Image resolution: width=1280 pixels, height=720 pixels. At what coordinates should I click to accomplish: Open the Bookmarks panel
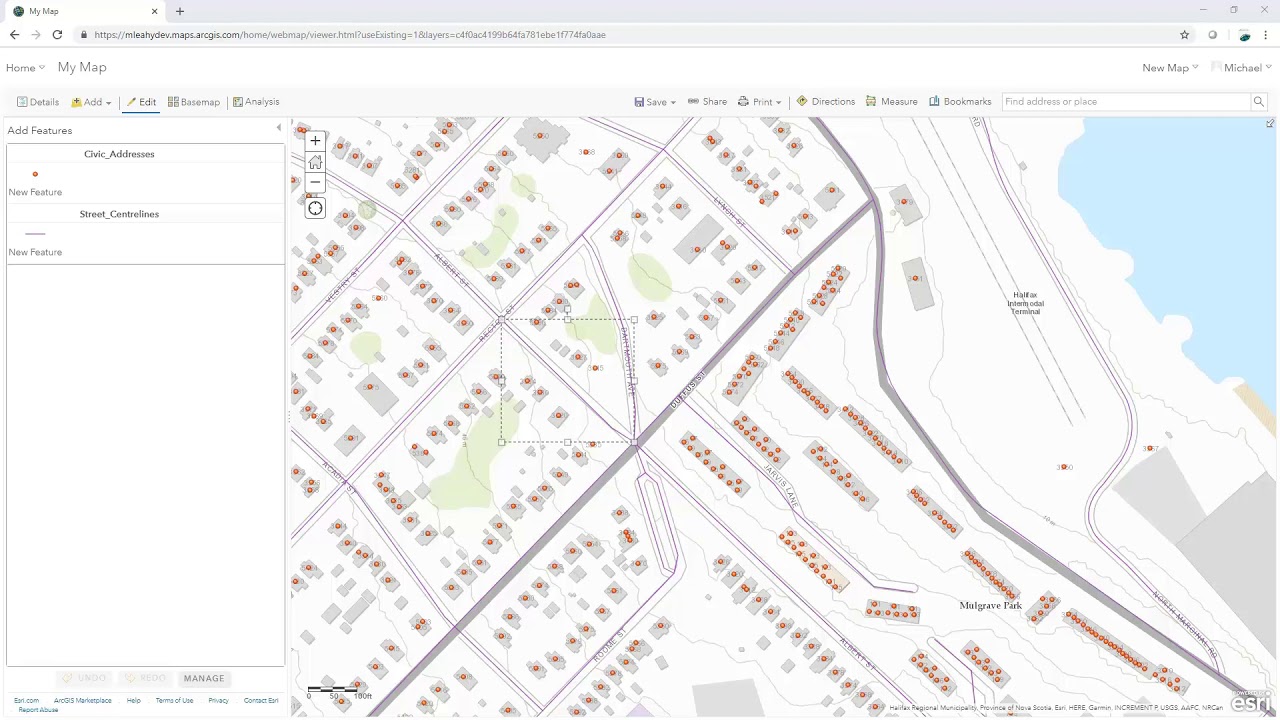coord(960,102)
